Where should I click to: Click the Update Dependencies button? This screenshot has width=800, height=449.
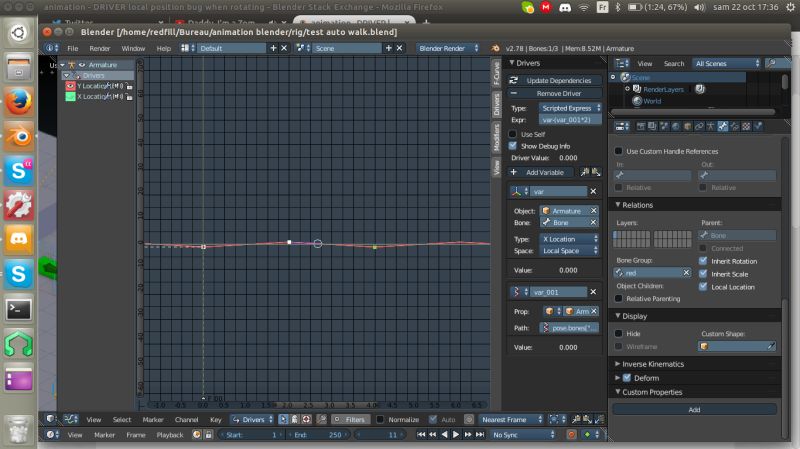coord(555,80)
